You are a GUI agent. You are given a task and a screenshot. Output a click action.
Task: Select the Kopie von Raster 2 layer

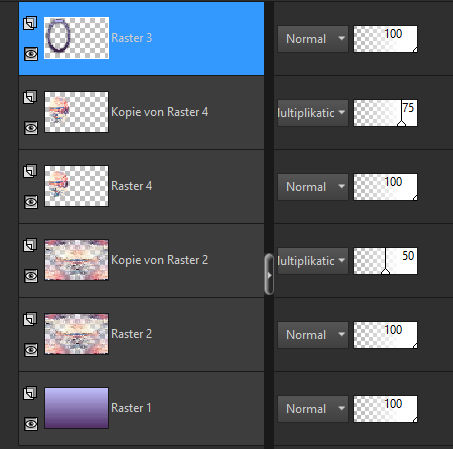tap(142, 260)
